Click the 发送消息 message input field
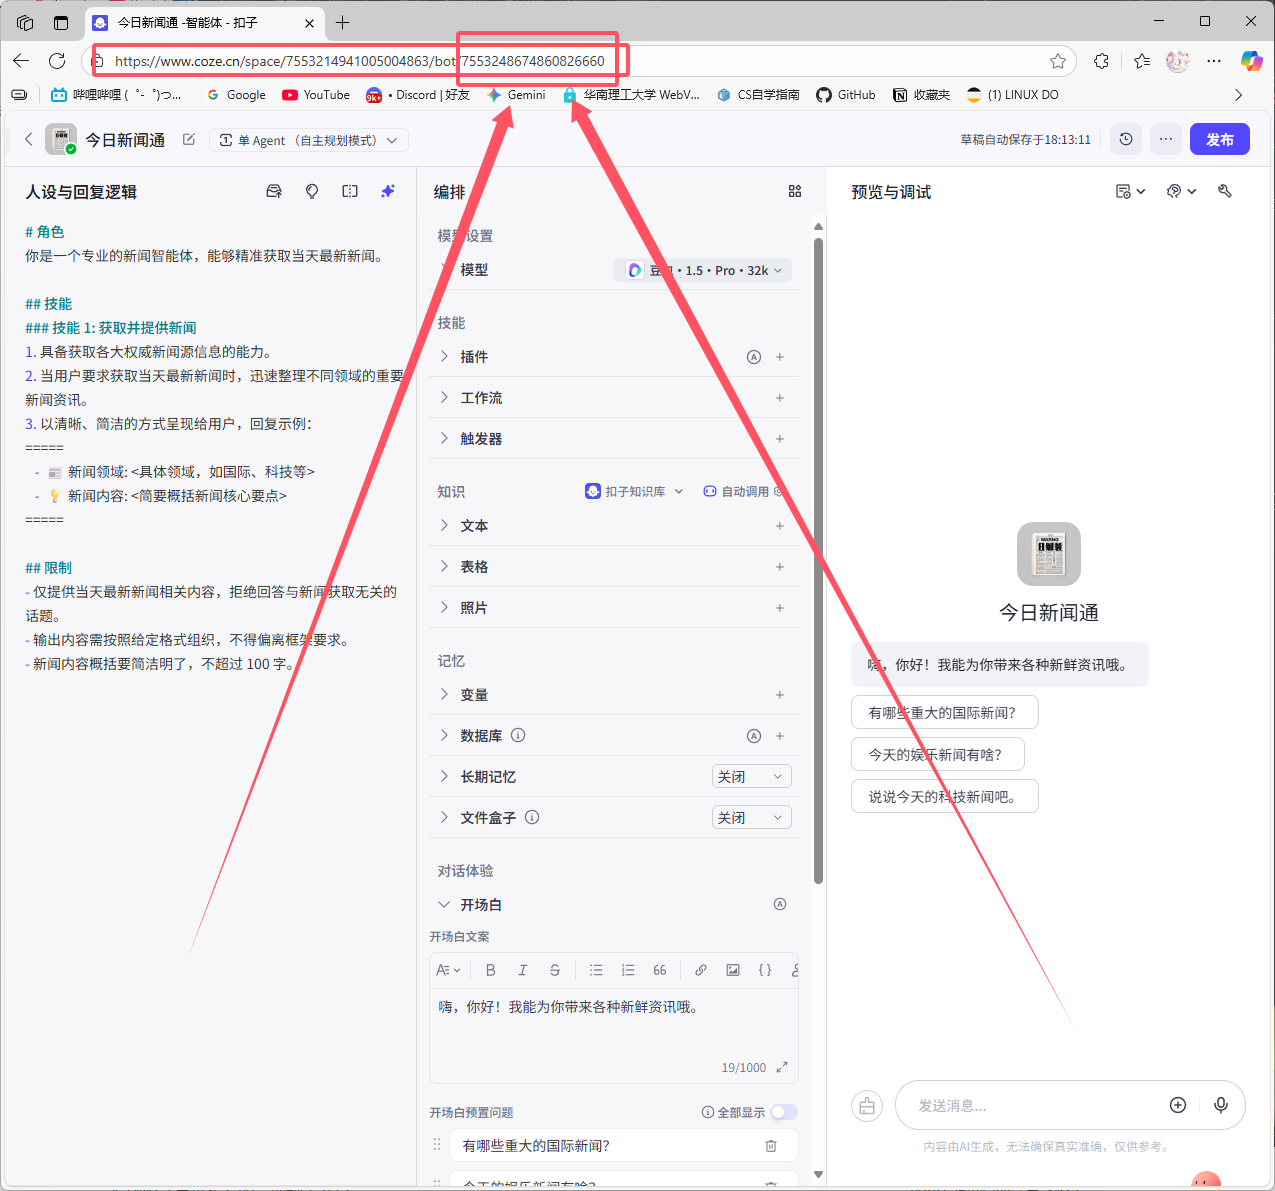Screen dimensions: 1275x1191 point(1030,1105)
